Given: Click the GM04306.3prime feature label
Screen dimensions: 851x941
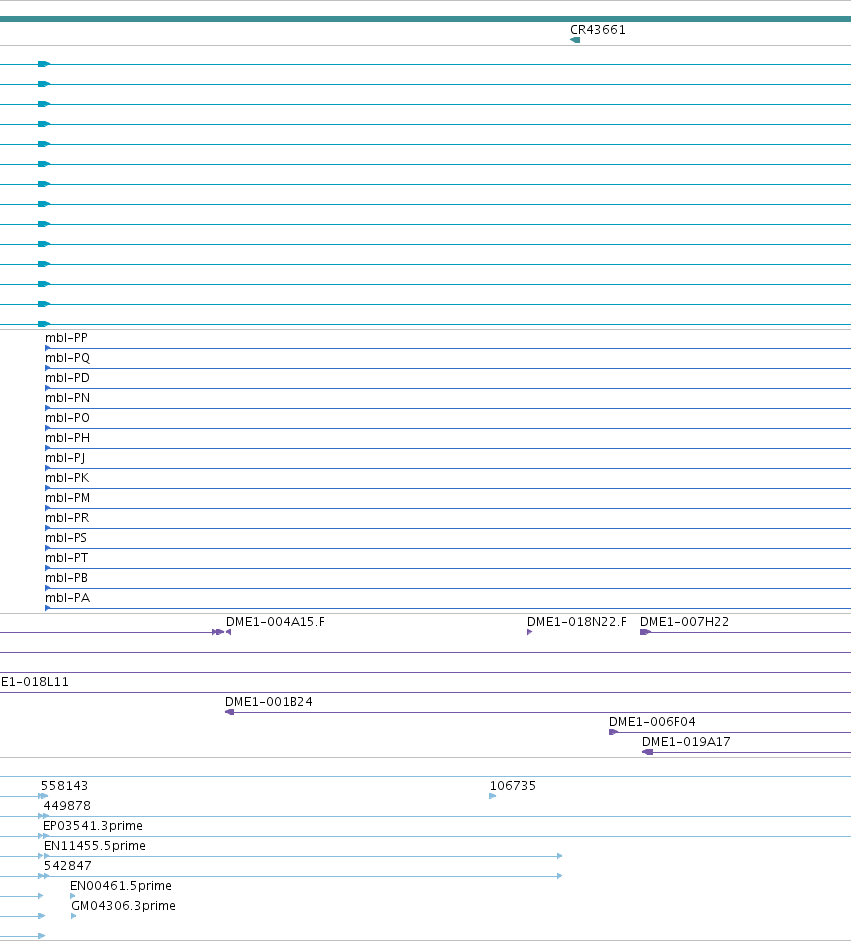Looking at the screenshot, I should point(124,906).
